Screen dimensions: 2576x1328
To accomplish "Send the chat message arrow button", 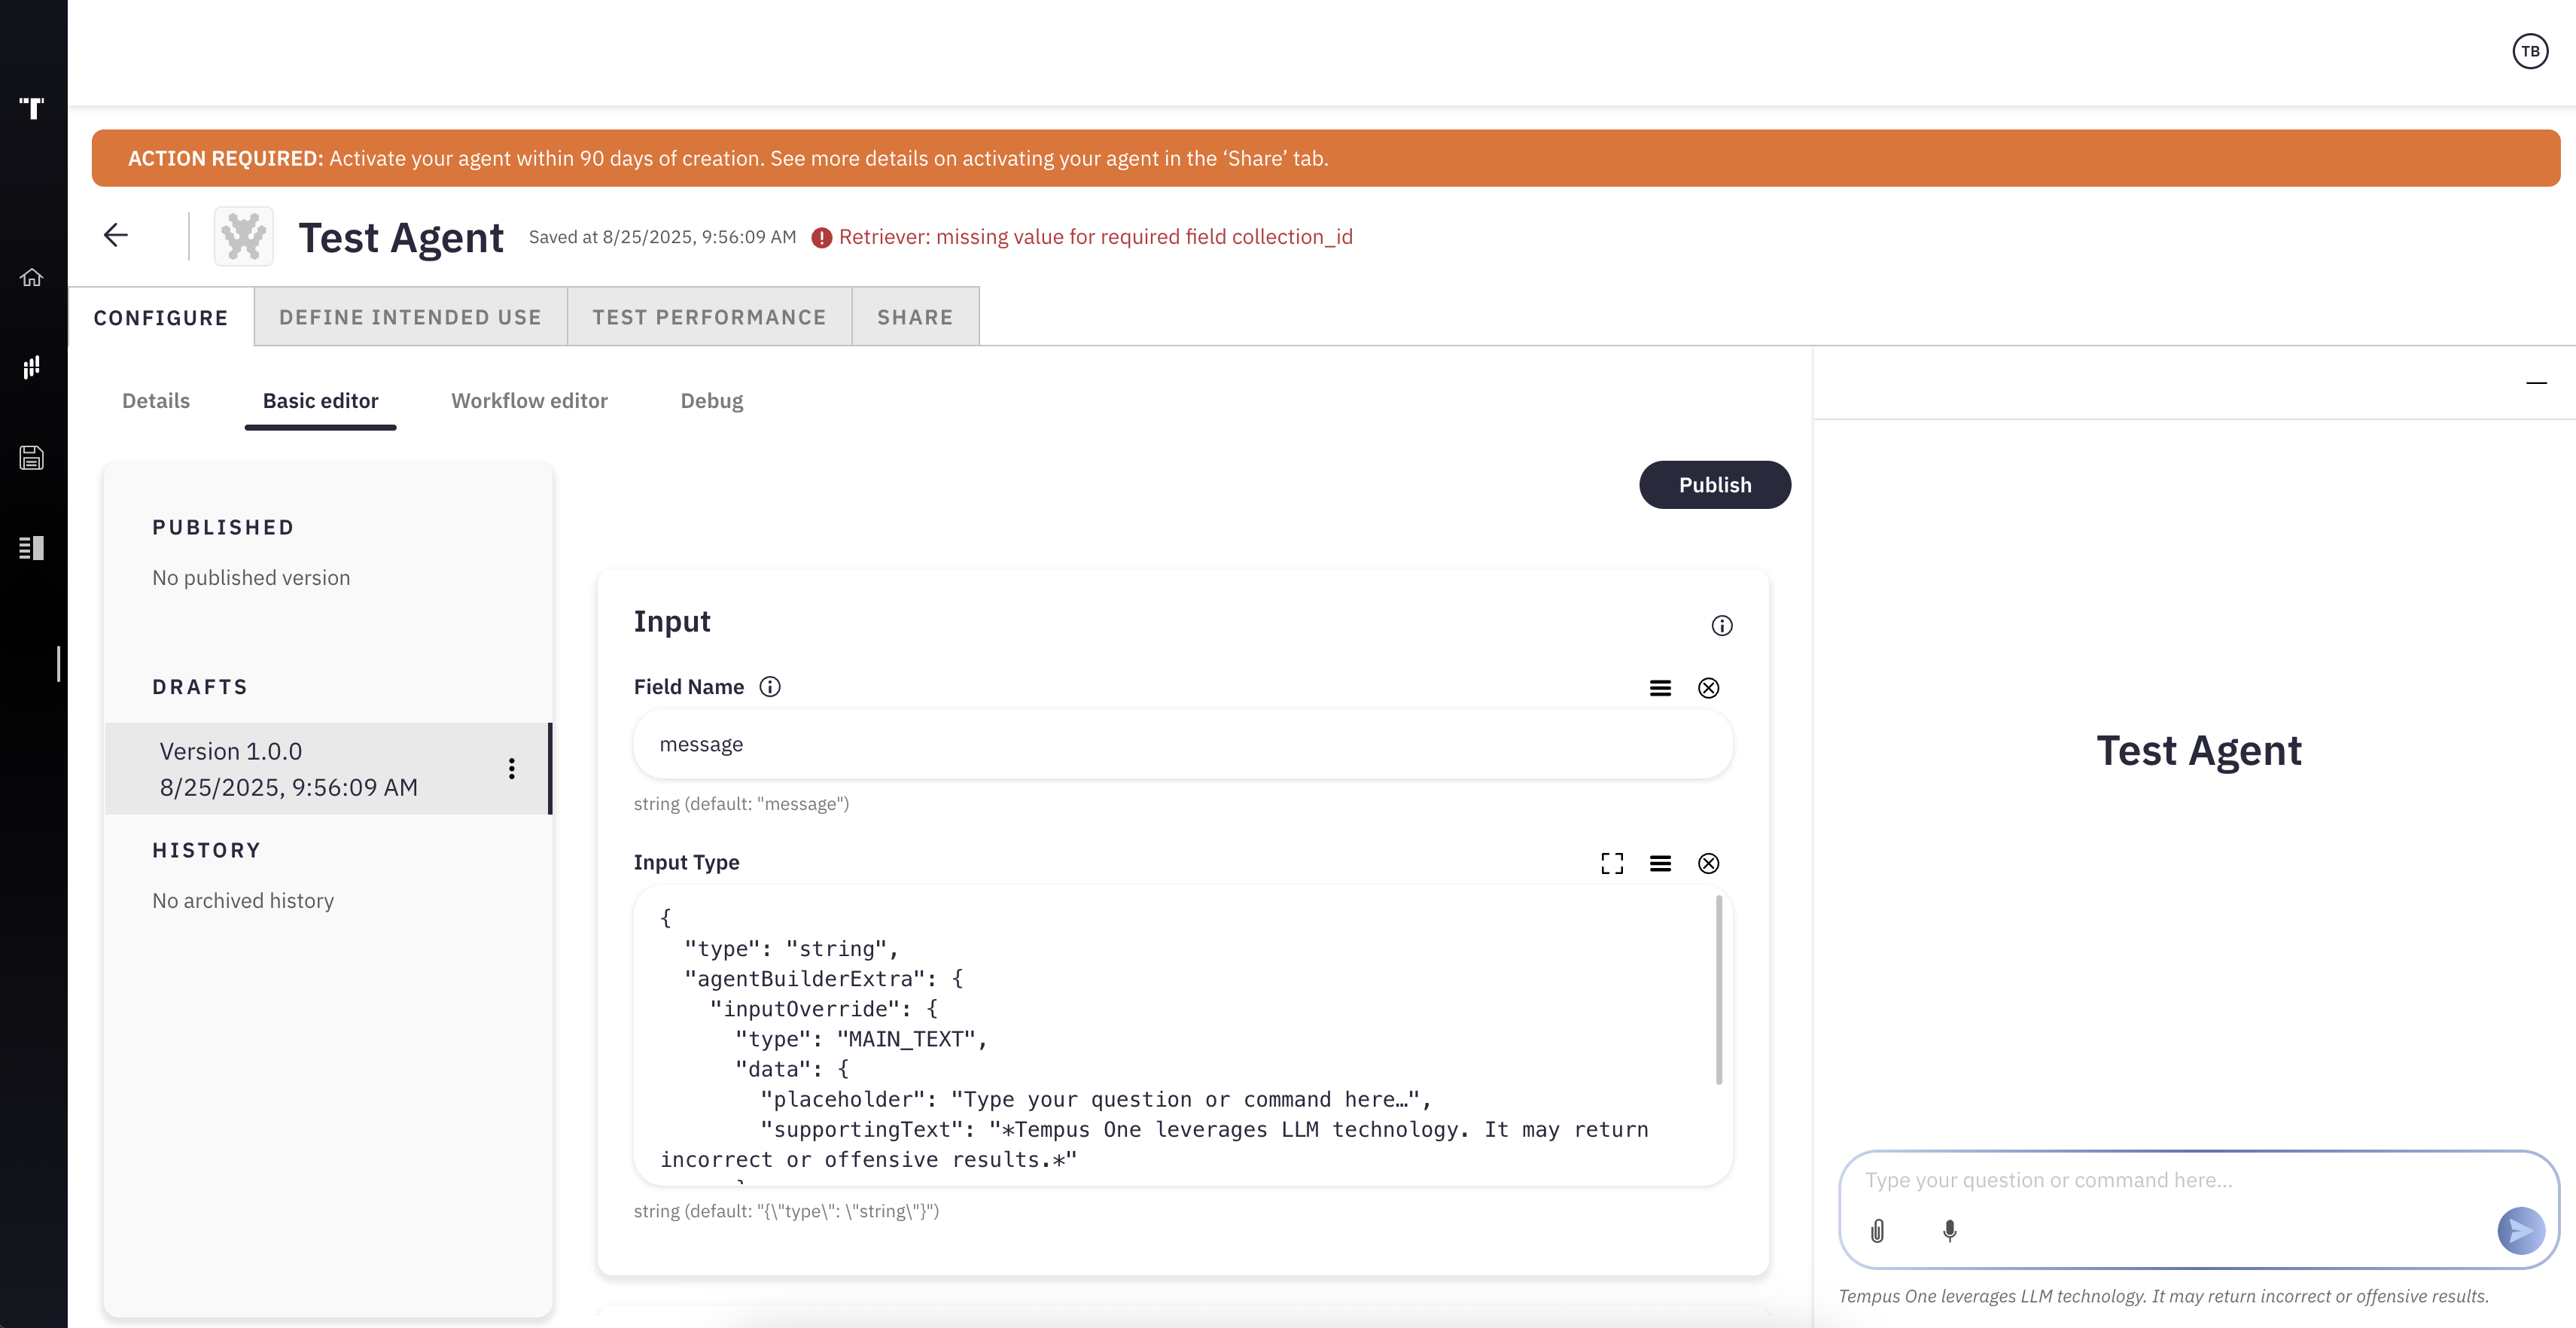I will coord(2521,1231).
